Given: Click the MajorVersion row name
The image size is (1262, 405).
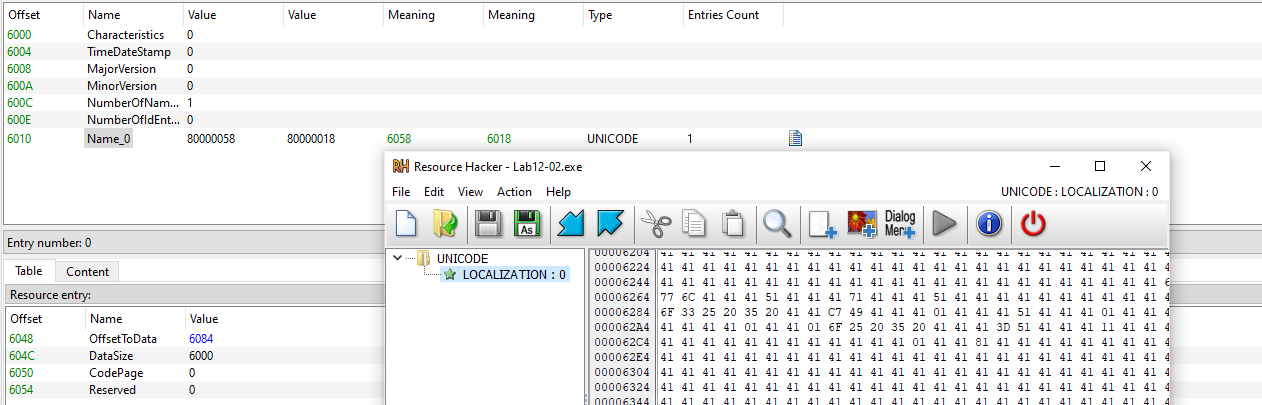Looking at the screenshot, I should click(121, 69).
